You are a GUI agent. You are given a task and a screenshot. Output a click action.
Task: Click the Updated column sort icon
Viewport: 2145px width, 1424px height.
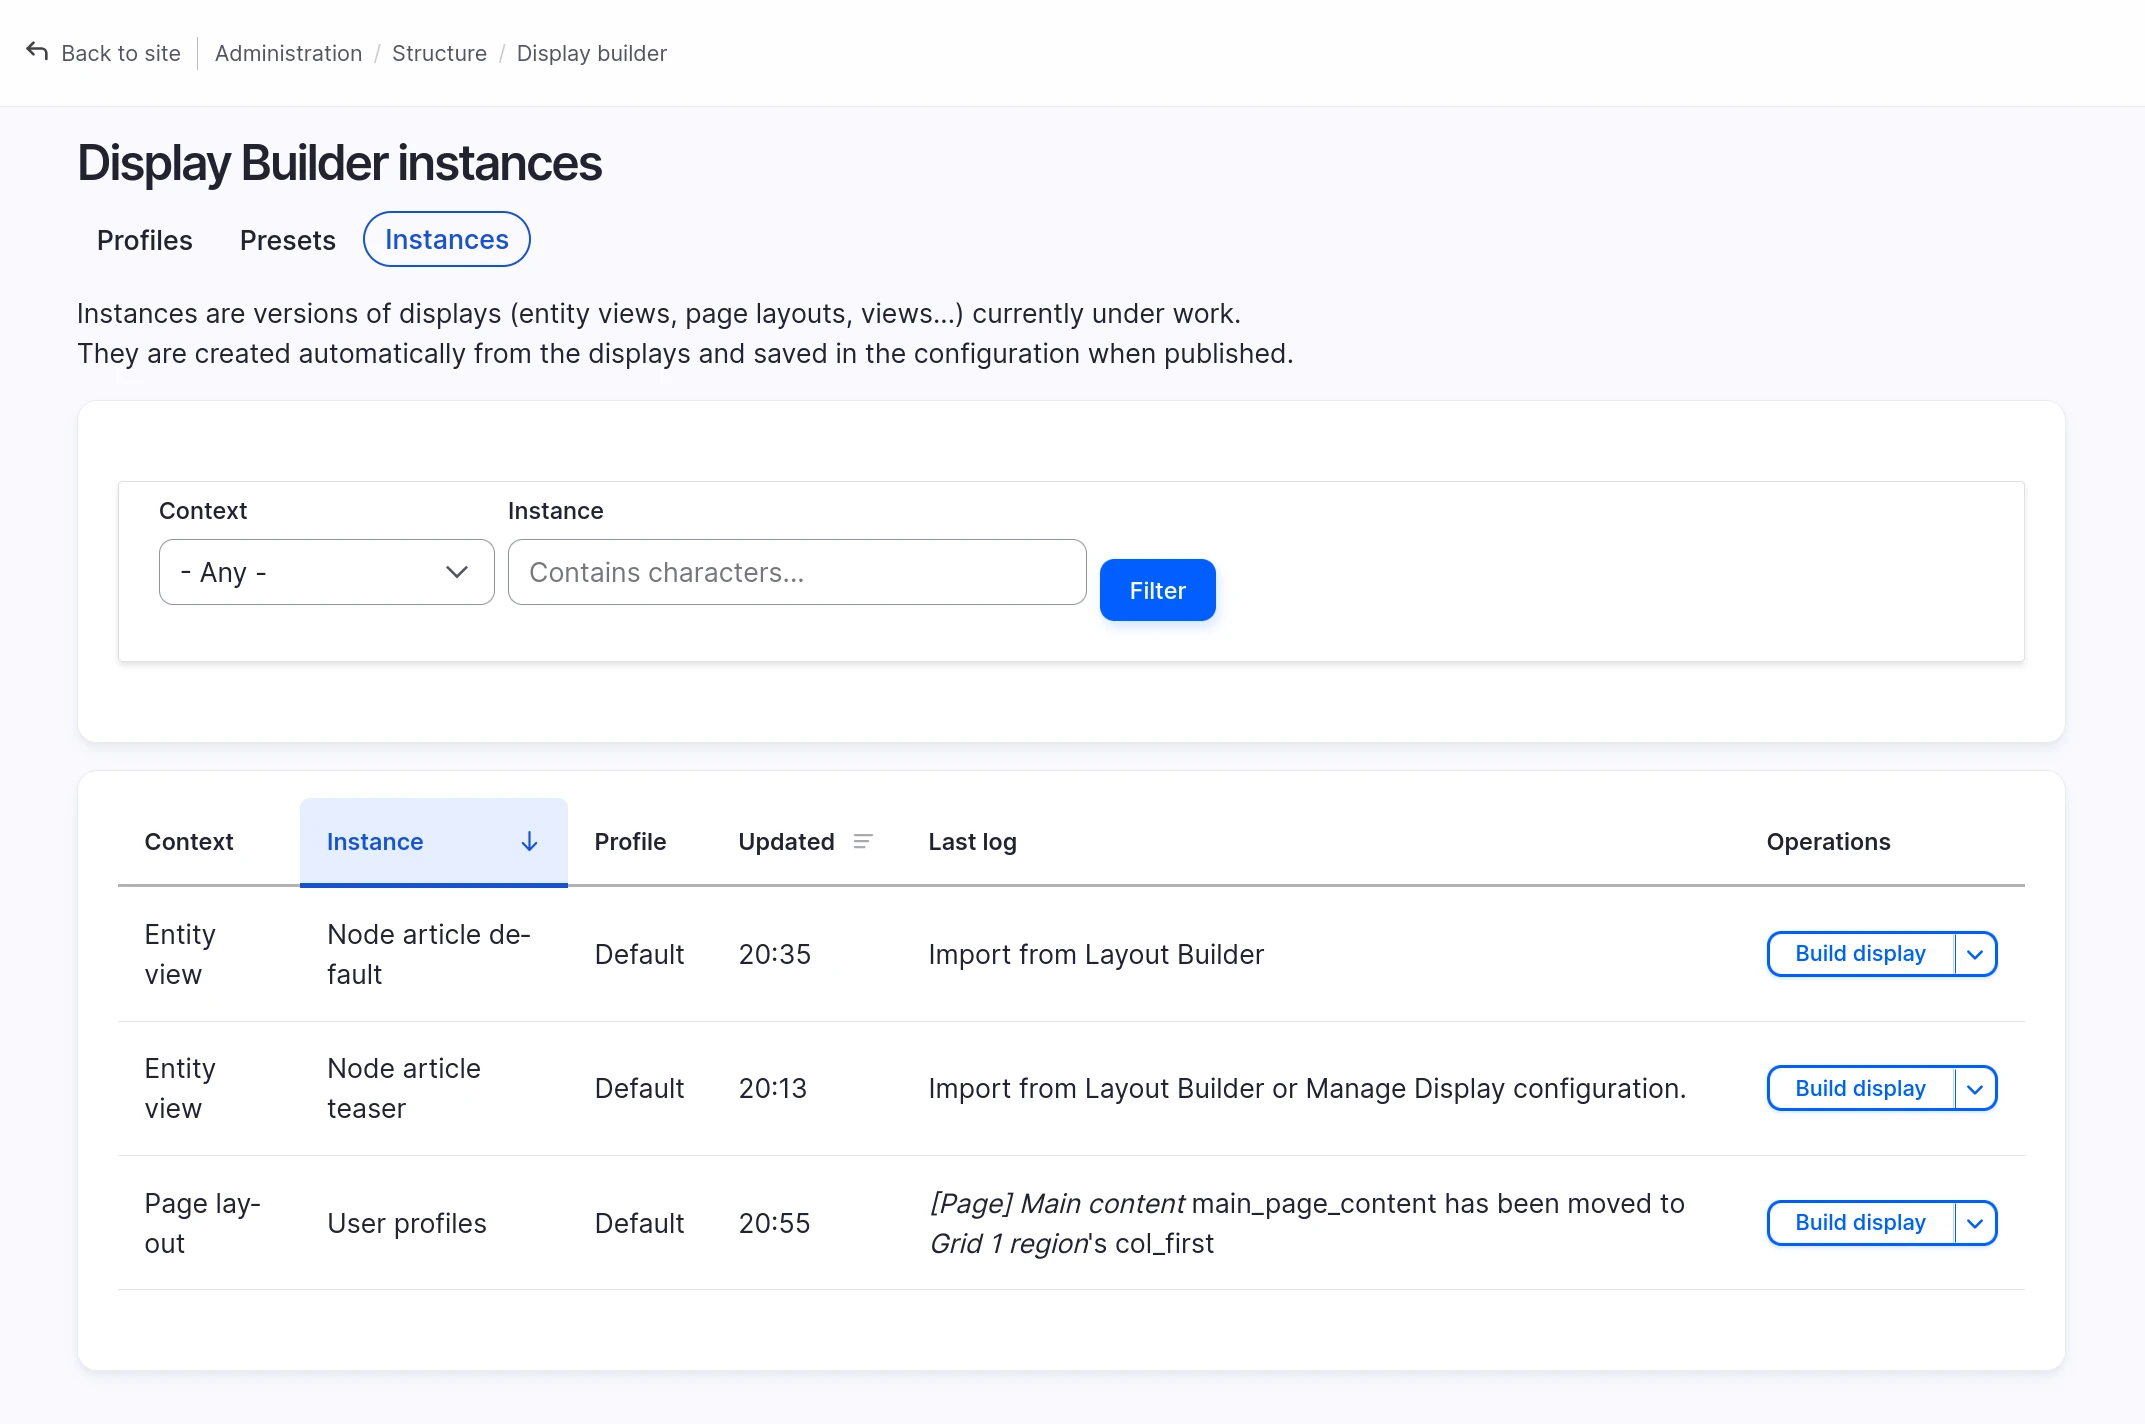pyautogui.click(x=863, y=842)
